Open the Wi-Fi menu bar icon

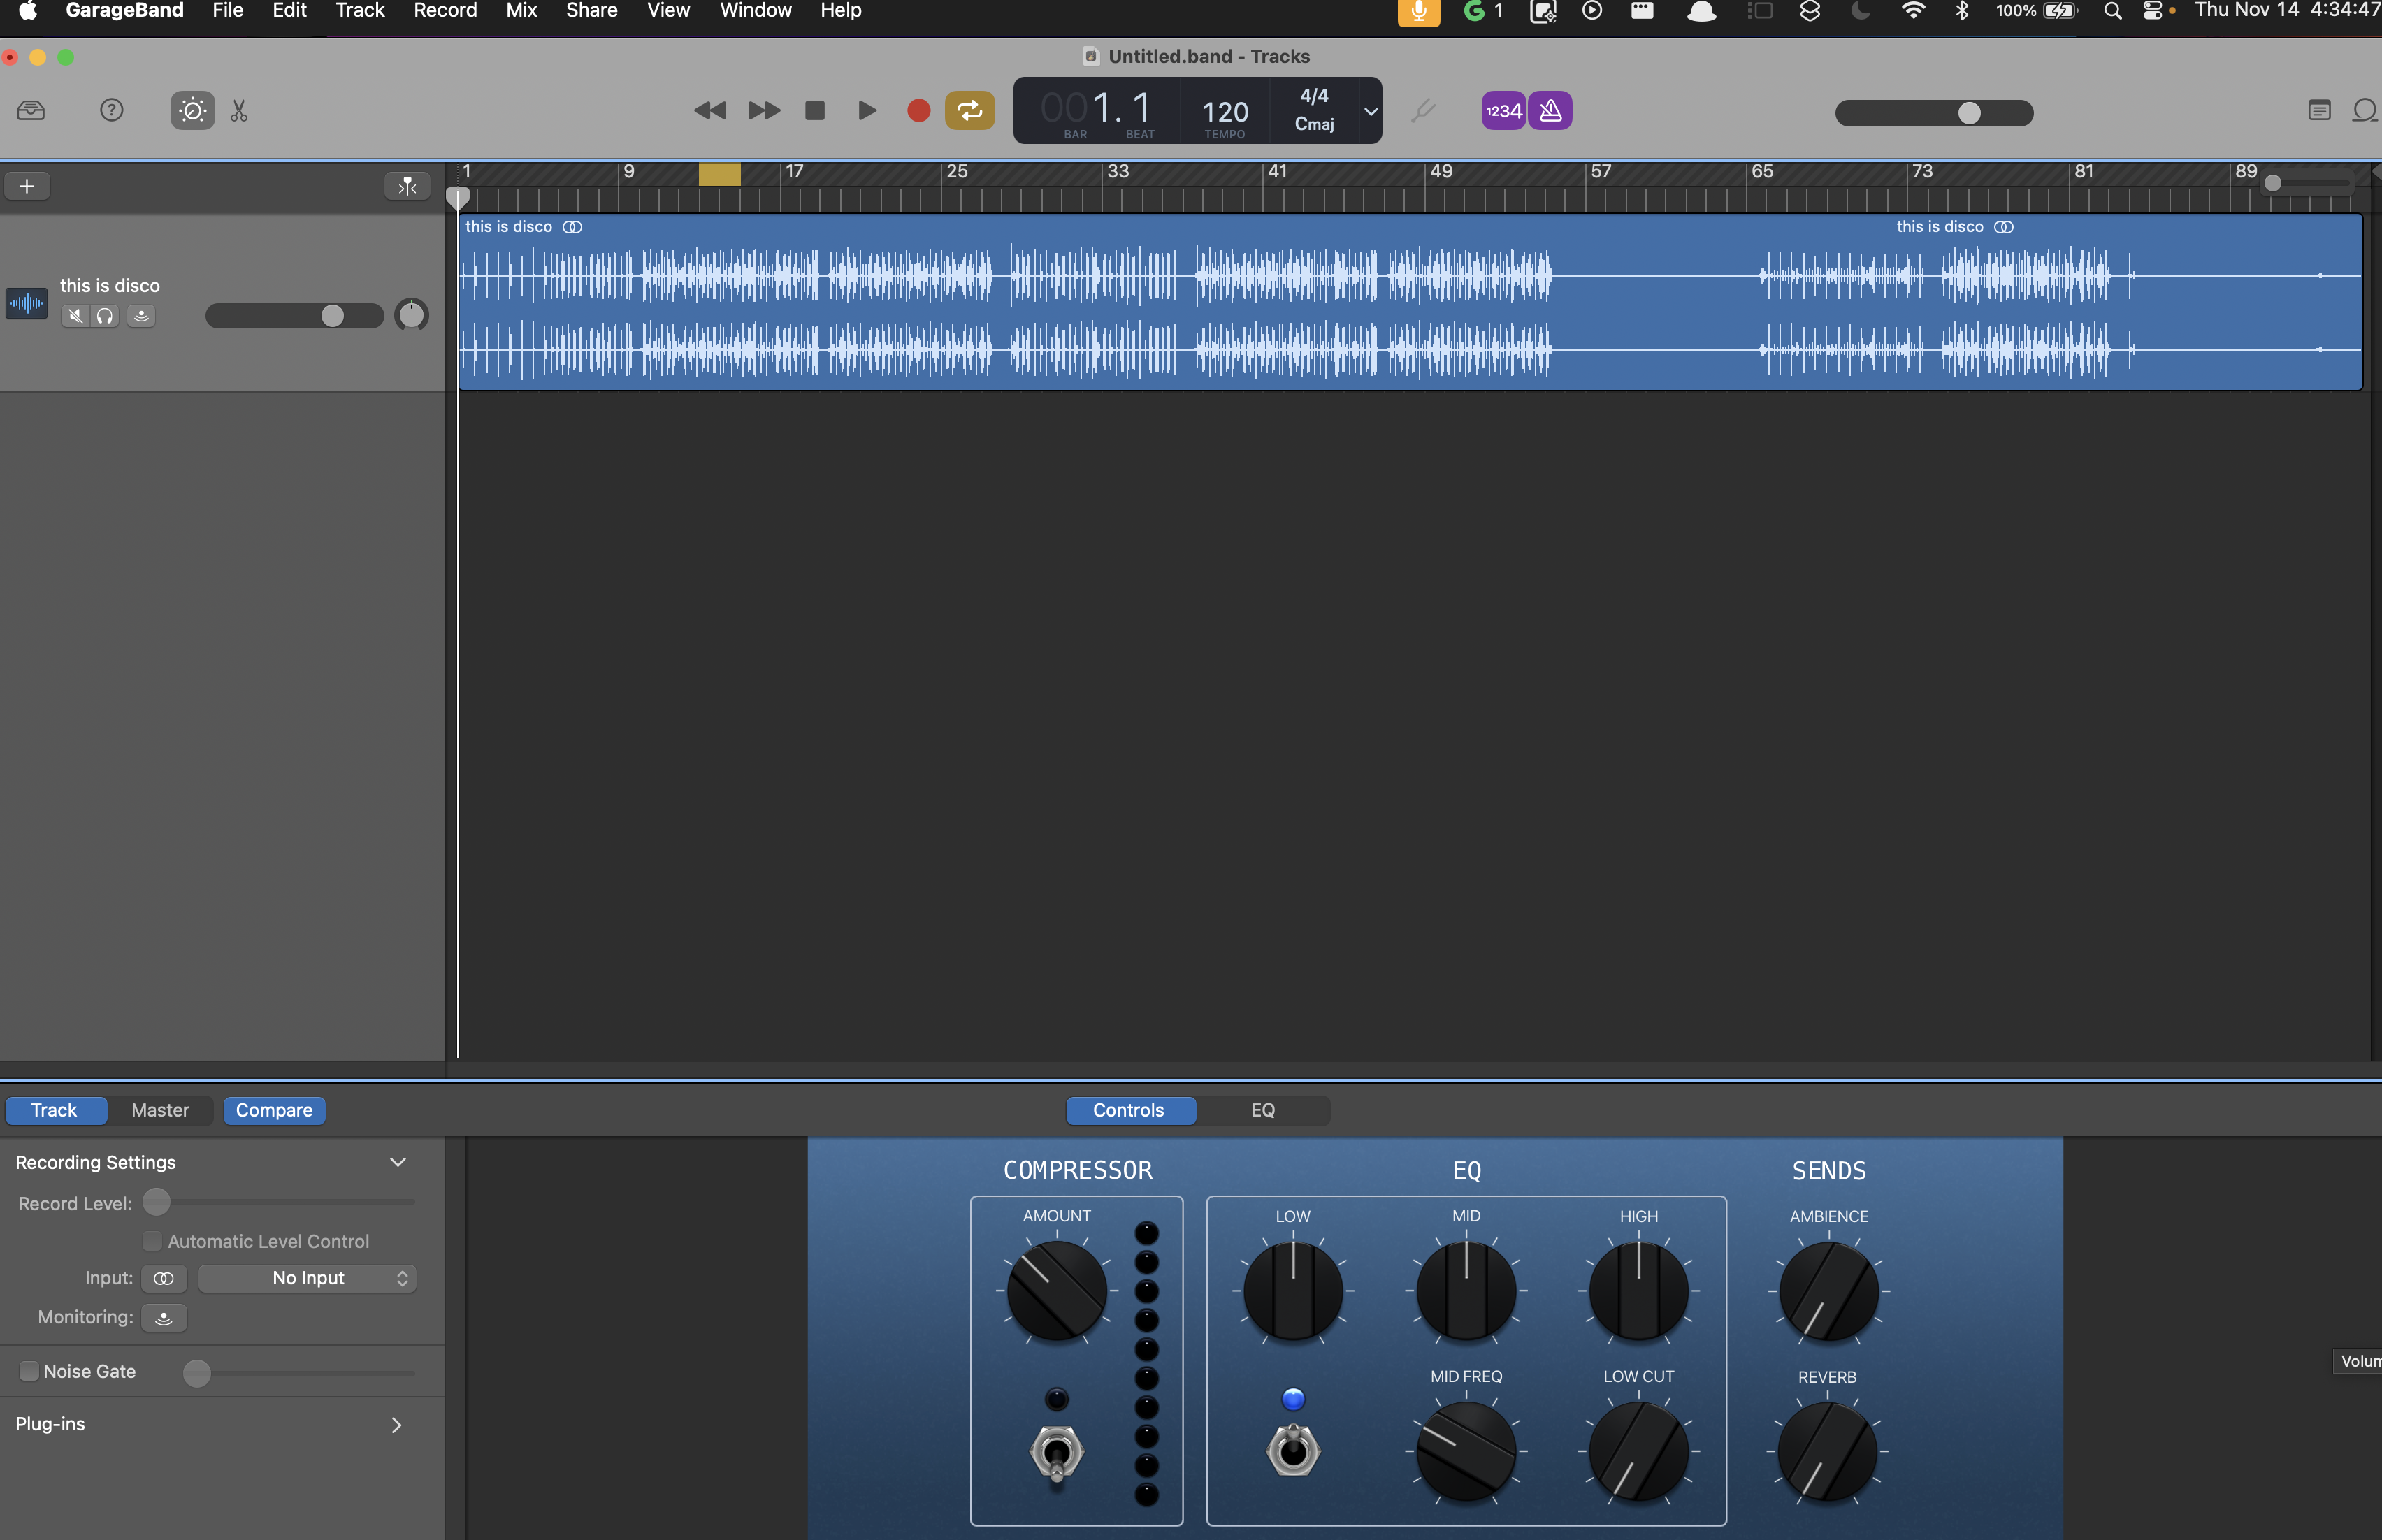1913,11
